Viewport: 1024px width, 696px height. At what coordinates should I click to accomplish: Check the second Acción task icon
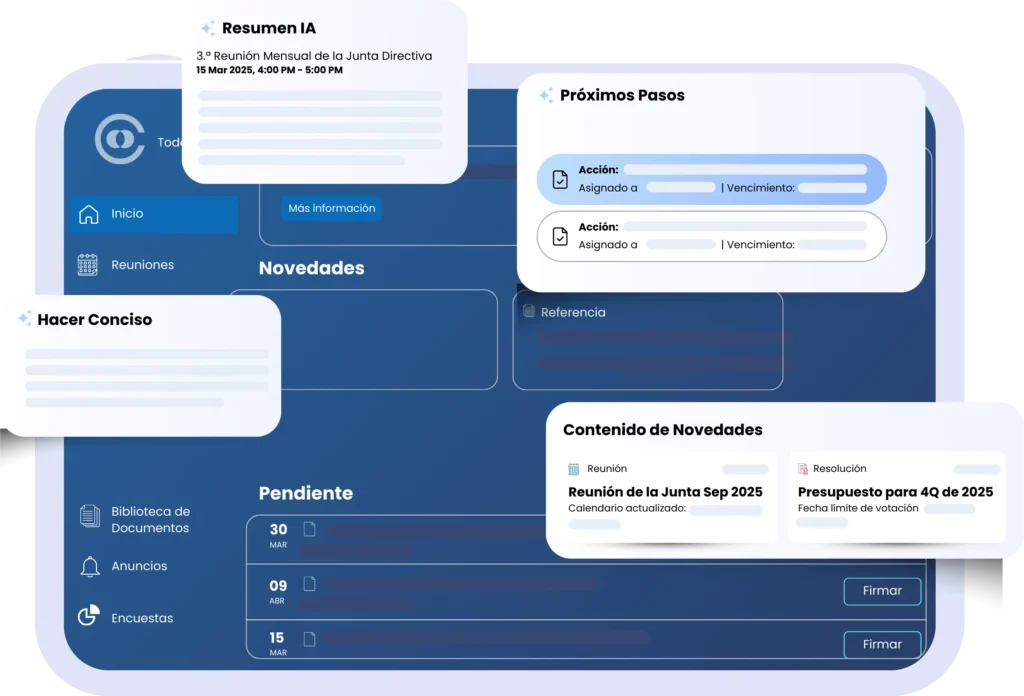pyautogui.click(x=560, y=237)
